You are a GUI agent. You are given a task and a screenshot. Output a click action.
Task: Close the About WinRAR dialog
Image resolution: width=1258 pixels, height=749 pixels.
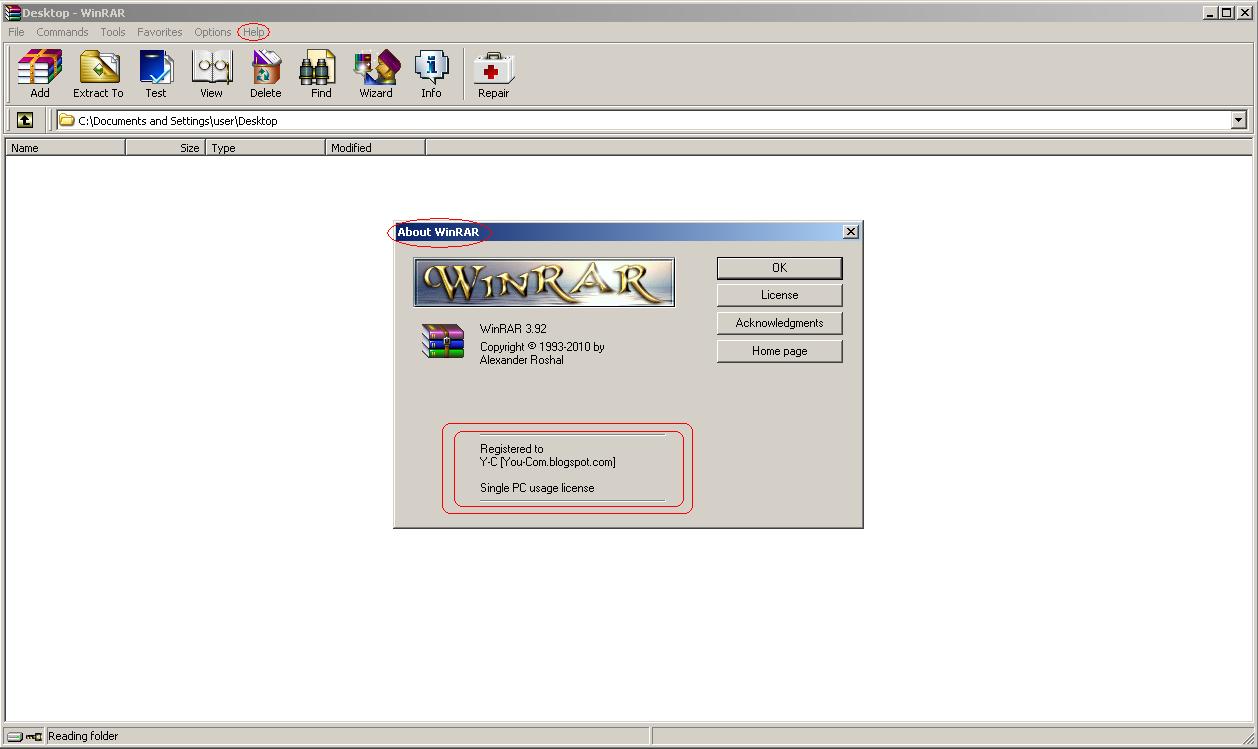click(851, 232)
